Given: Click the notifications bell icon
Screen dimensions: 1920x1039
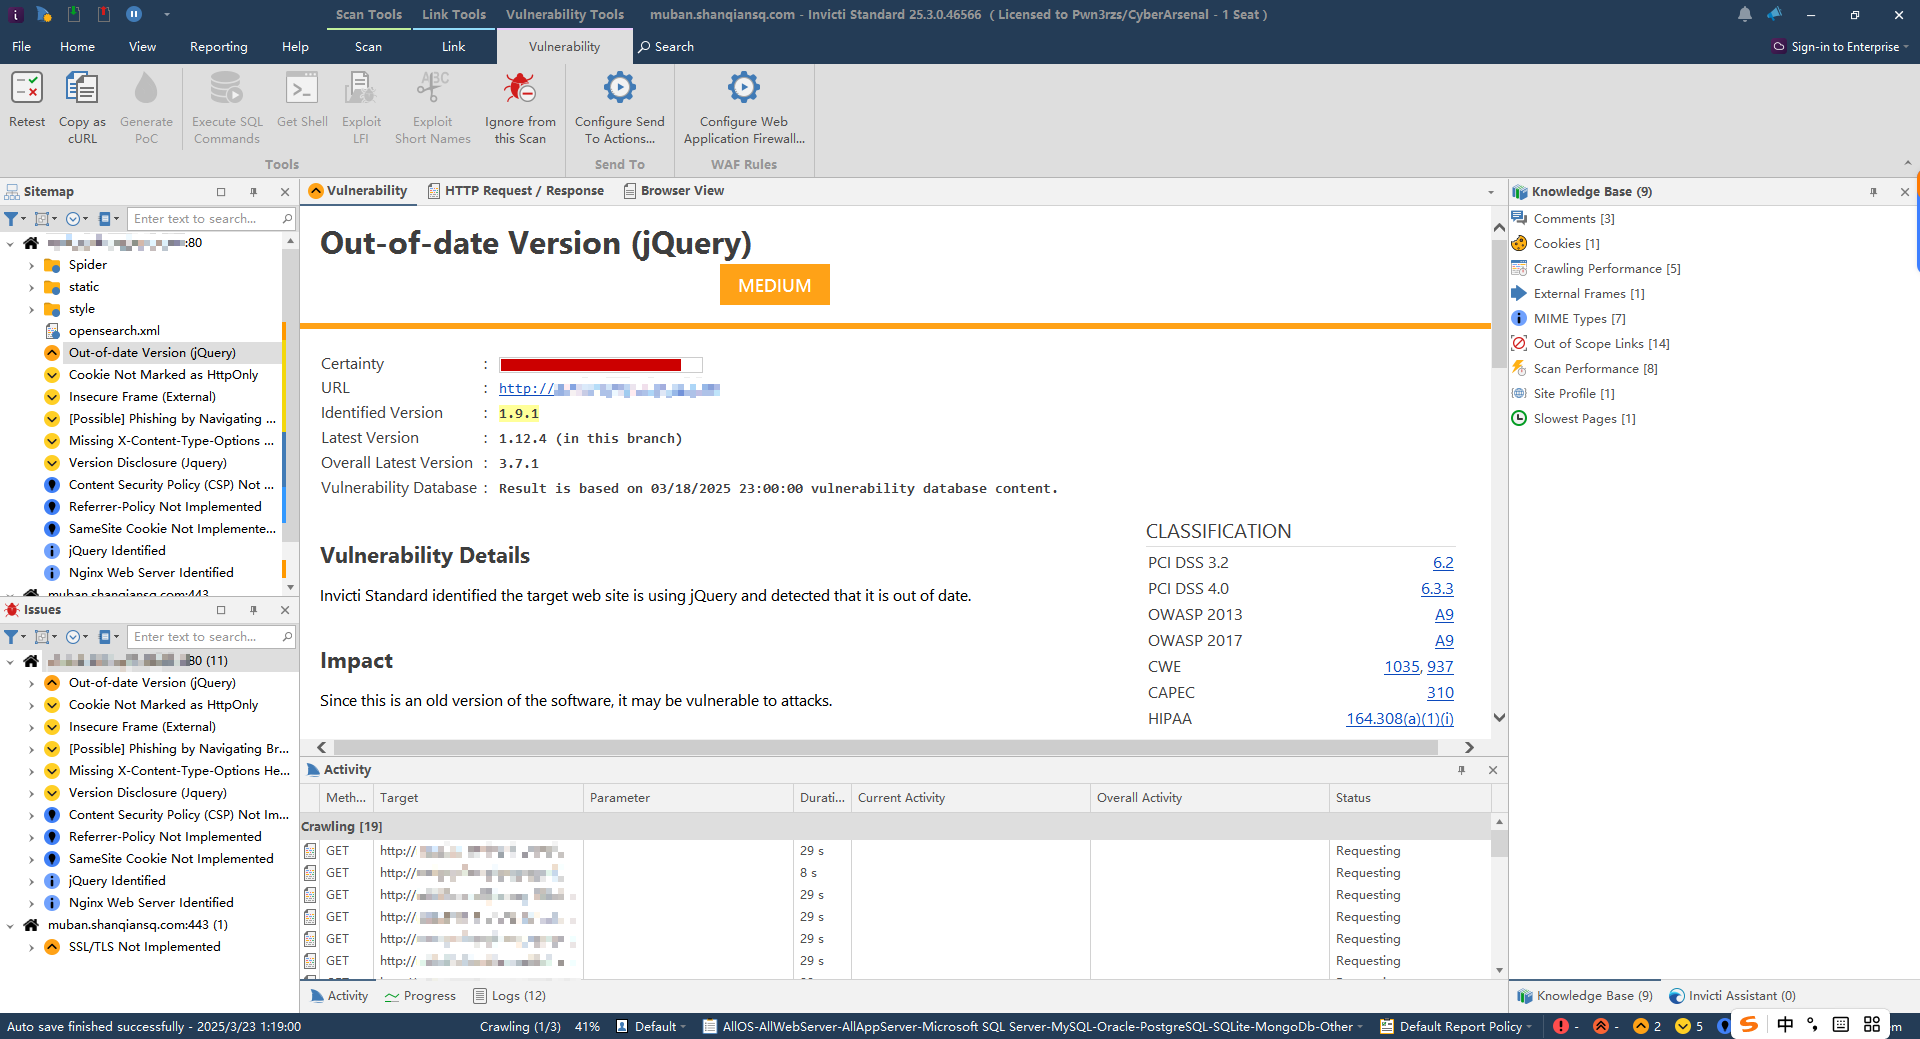Looking at the screenshot, I should coord(1745,14).
